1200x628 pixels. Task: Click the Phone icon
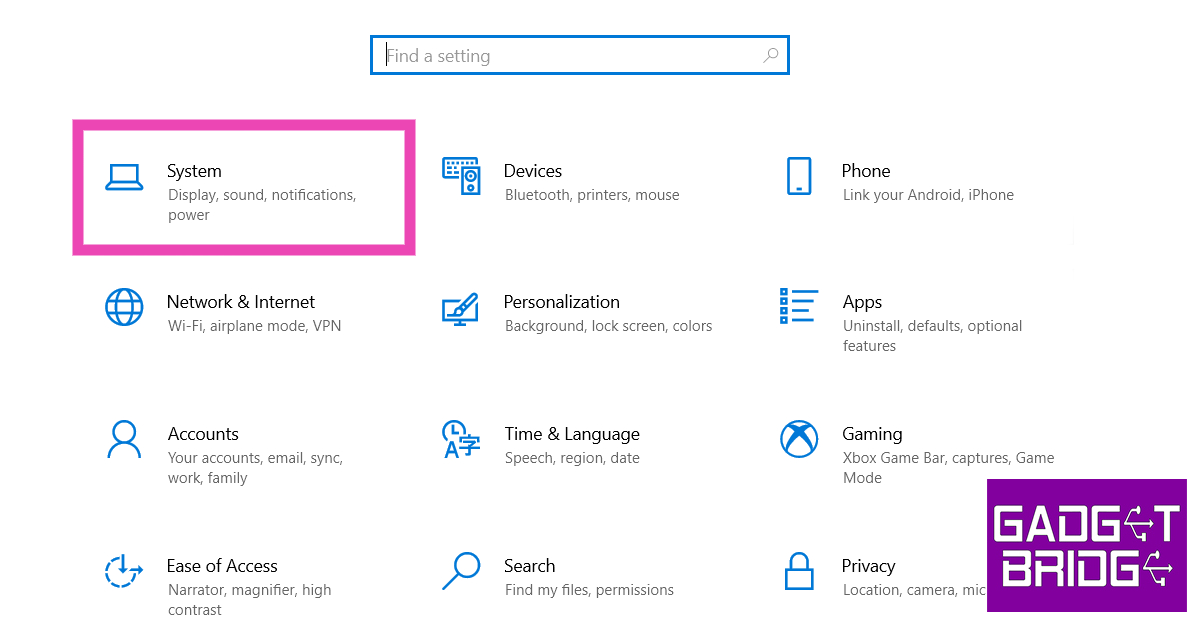tap(799, 176)
